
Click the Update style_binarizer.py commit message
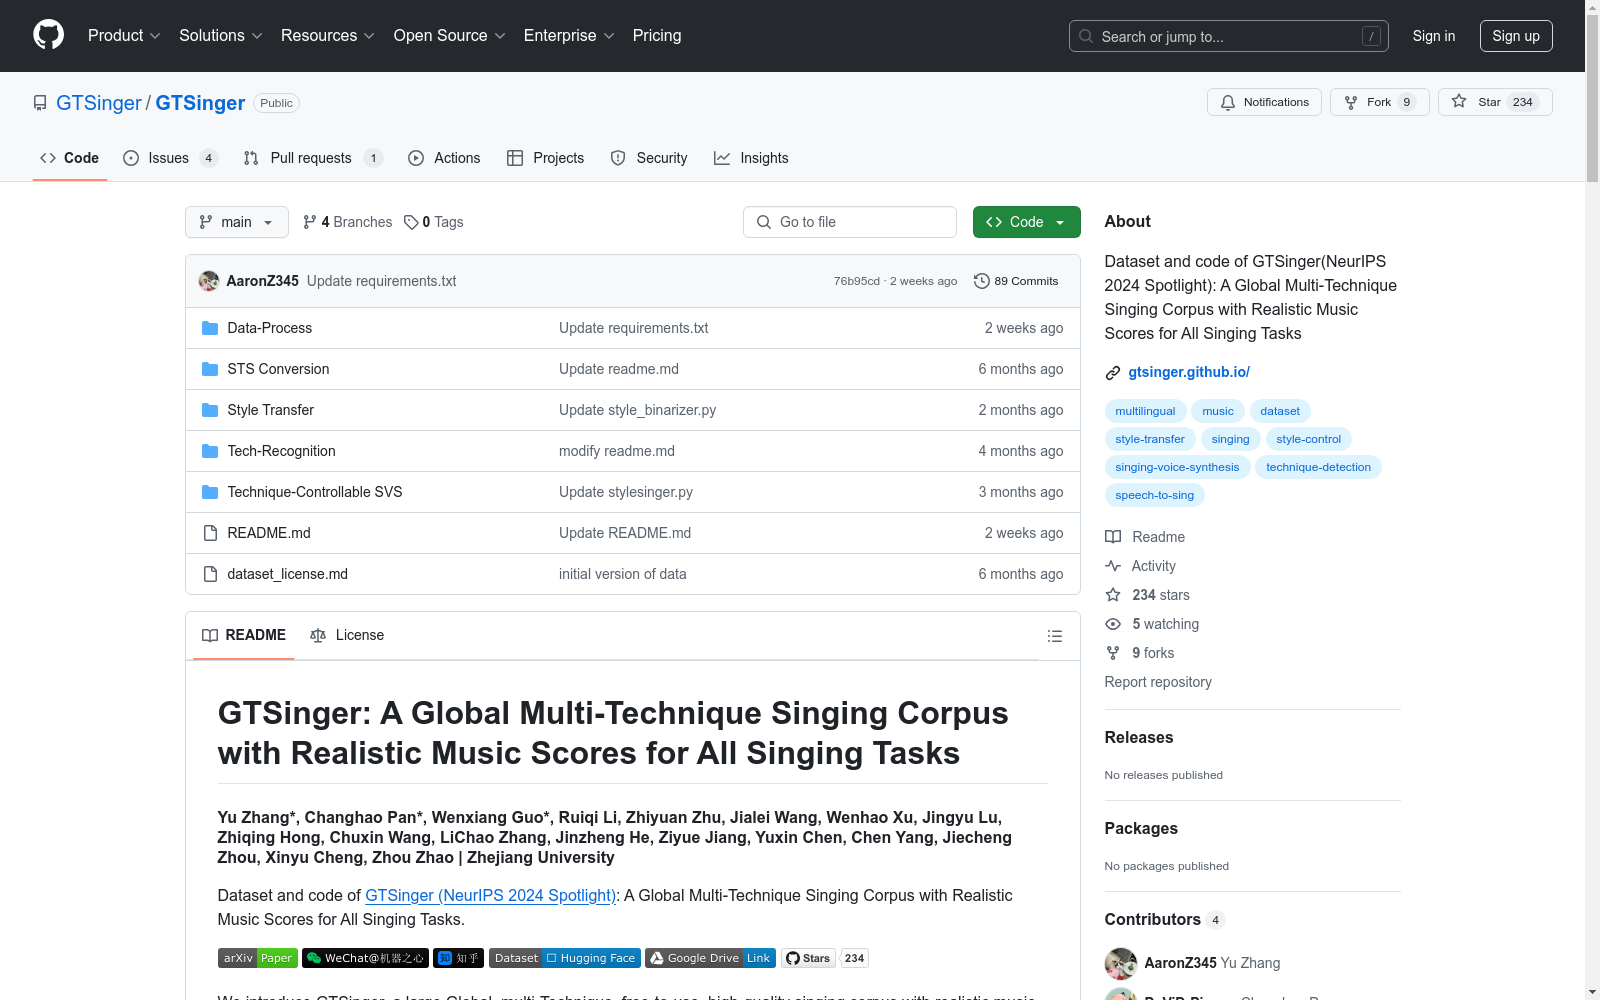637,410
